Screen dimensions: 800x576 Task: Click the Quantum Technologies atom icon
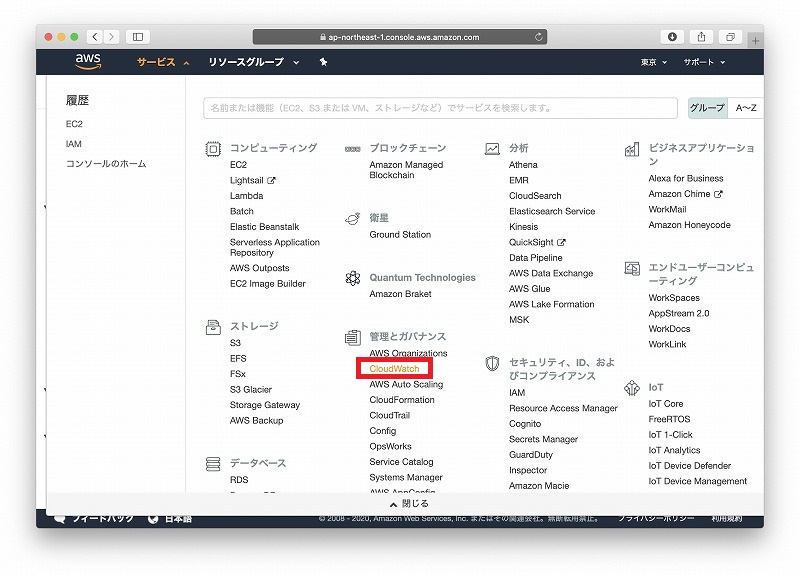(353, 278)
